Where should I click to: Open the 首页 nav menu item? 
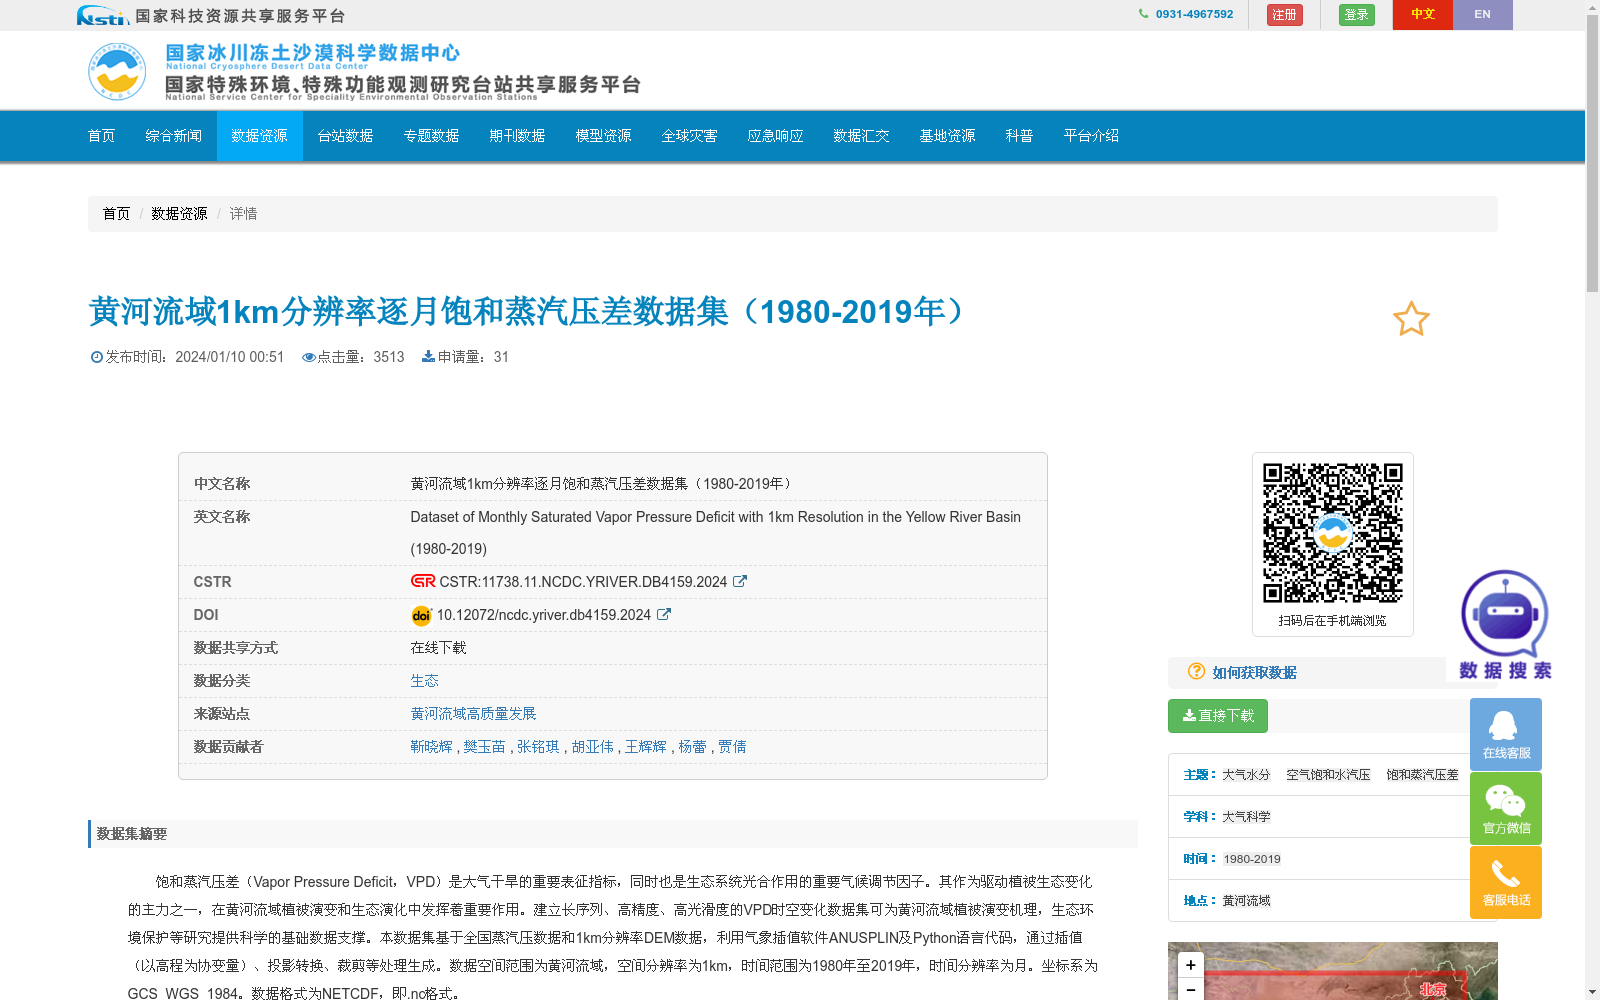101,136
